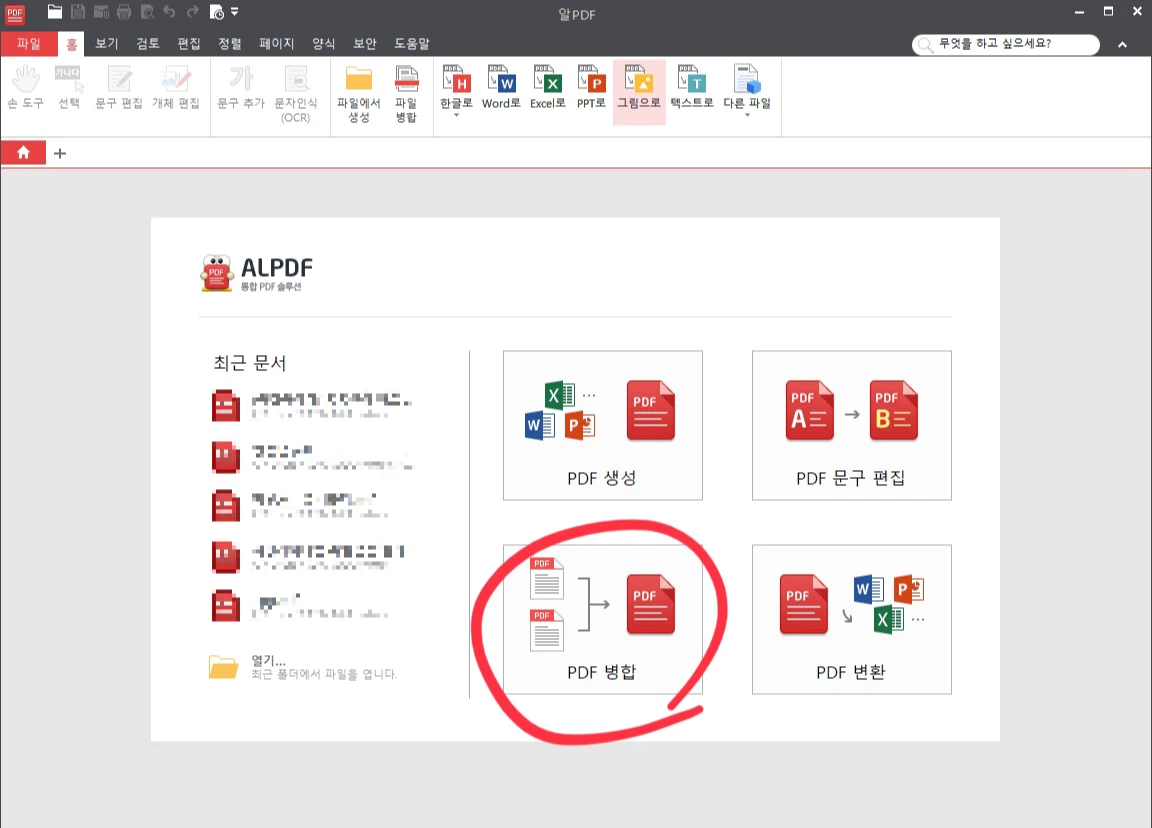1152x828 pixels.
Task: Open the 도움말 ribbon tab
Action: point(411,44)
